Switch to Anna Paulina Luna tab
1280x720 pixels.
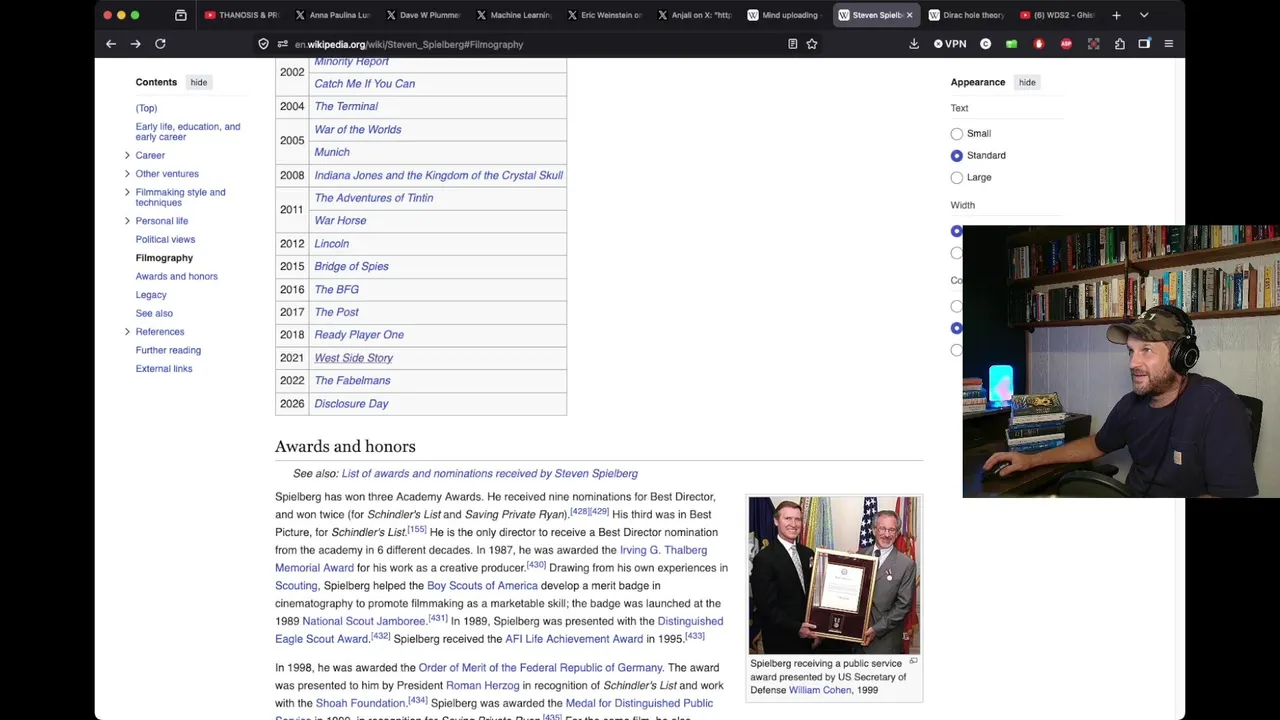coord(332,15)
